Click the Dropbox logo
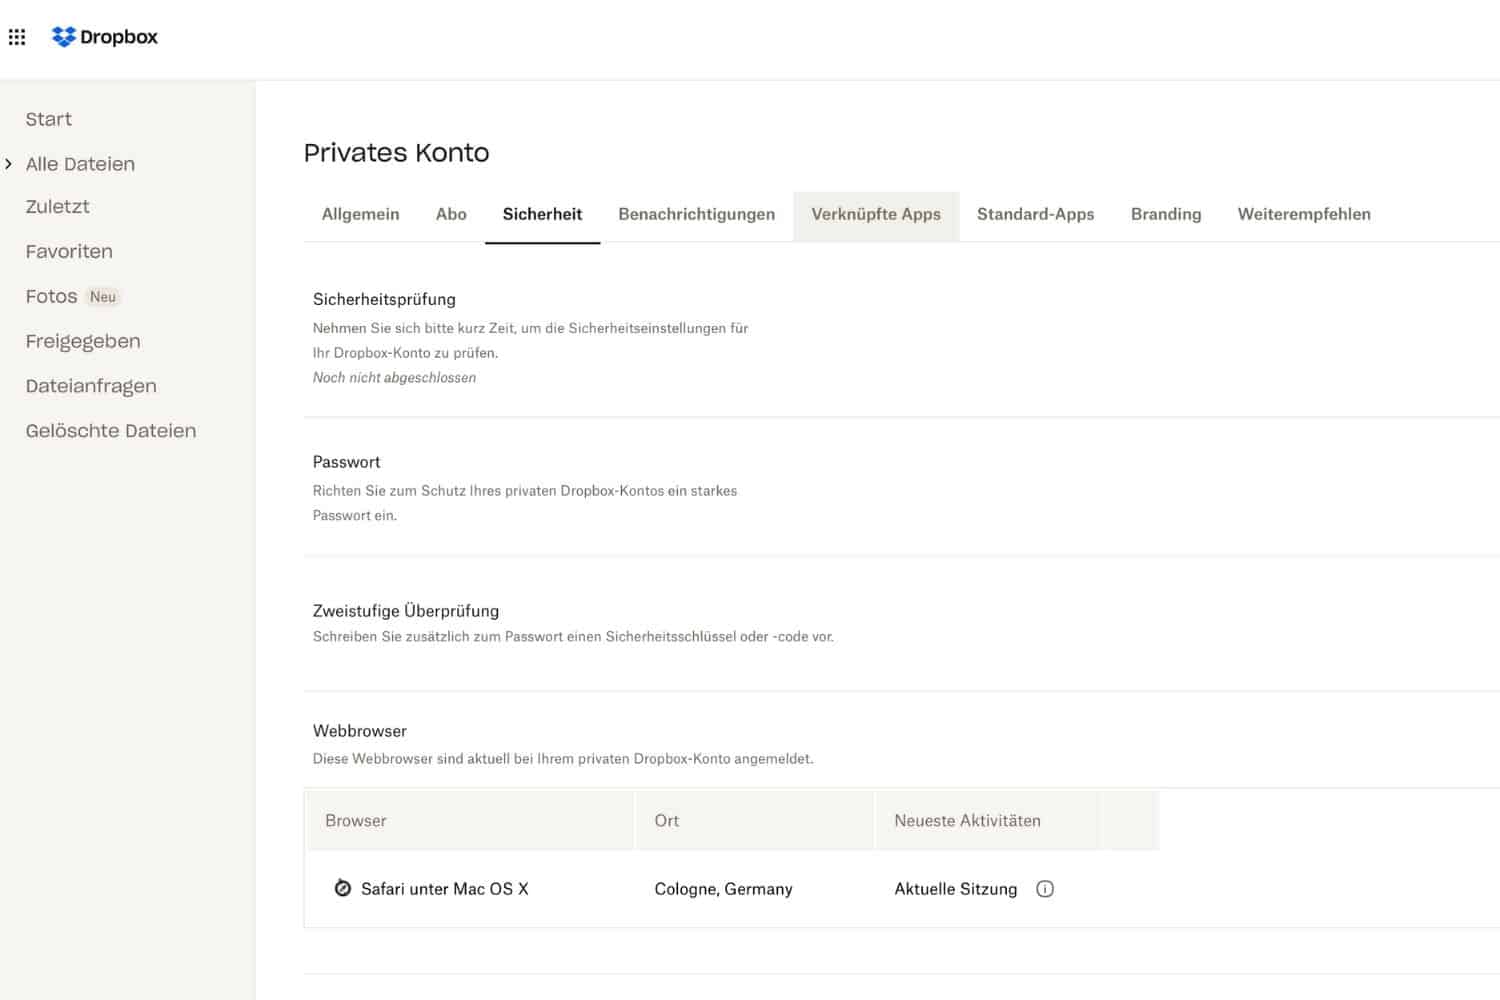 tap(105, 37)
